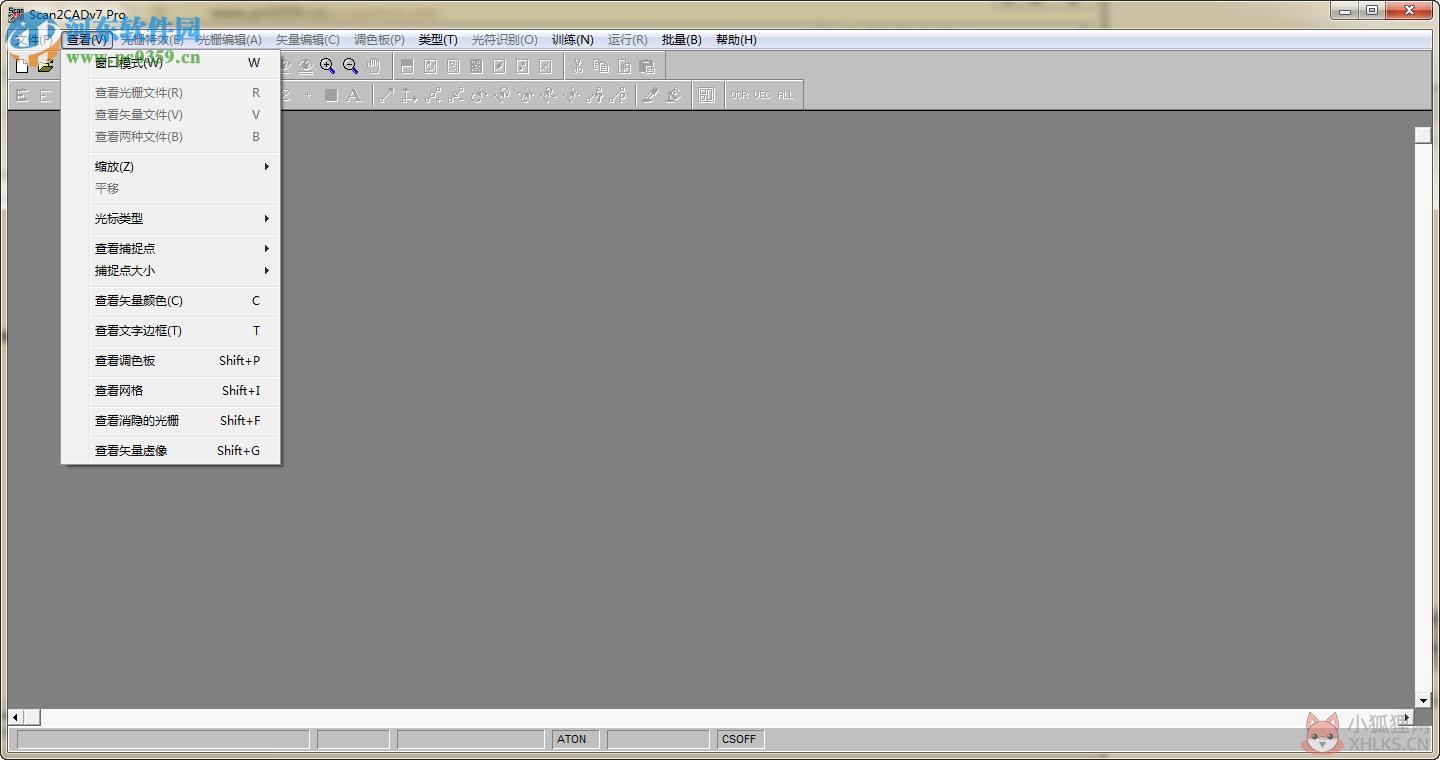Click the vertical scrollbar down arrow
Viewport: 1440px width, 760px height.
1424,701
